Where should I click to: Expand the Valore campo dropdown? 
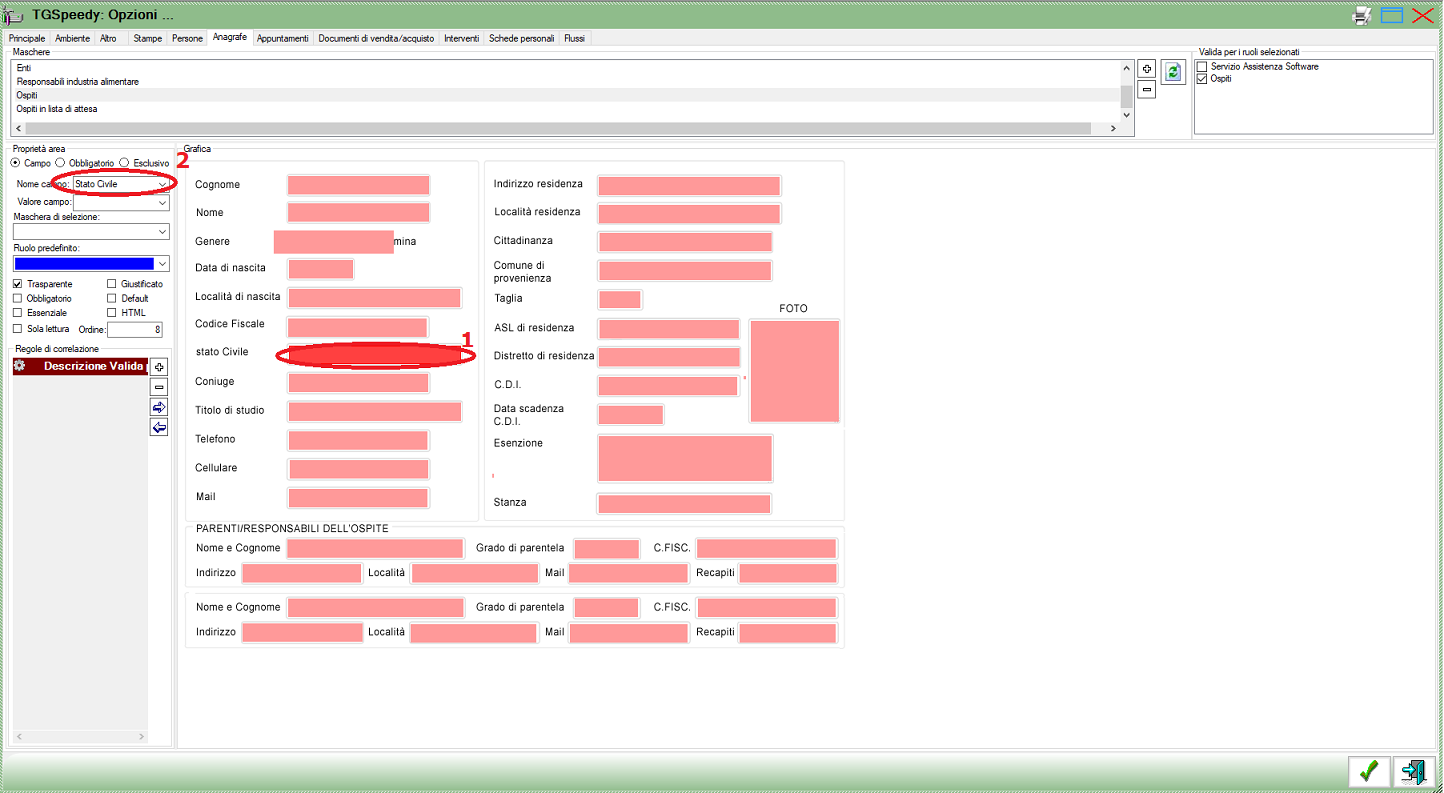162,202
